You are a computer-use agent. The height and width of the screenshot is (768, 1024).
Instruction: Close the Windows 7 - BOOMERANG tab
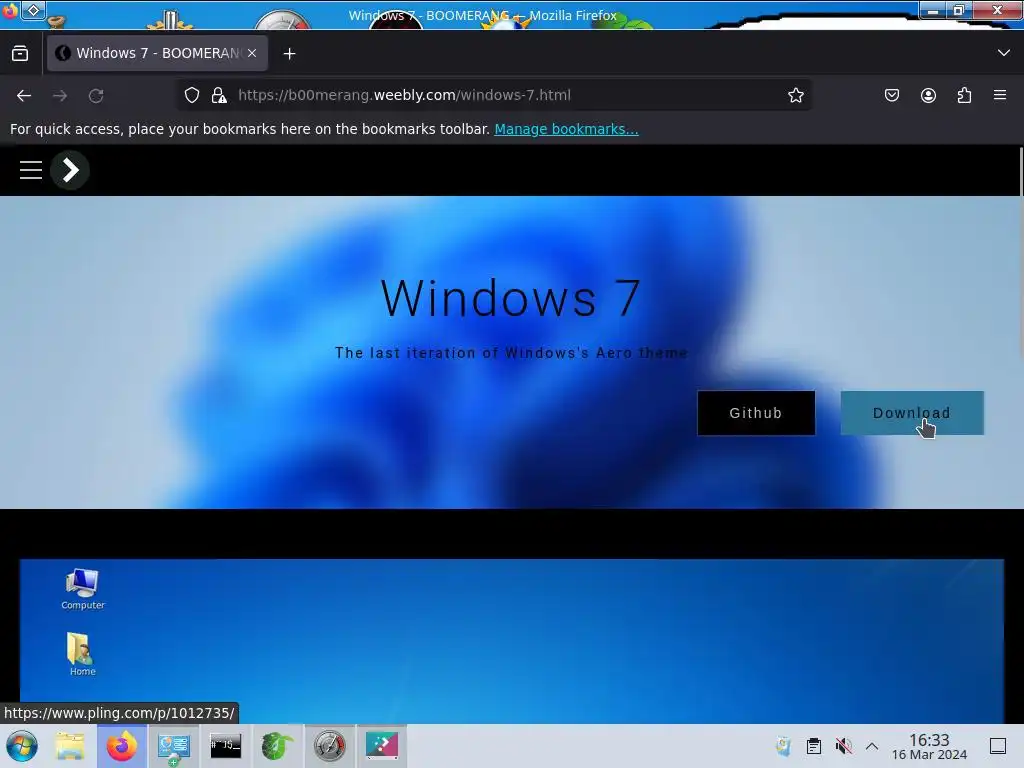[252, 54]
